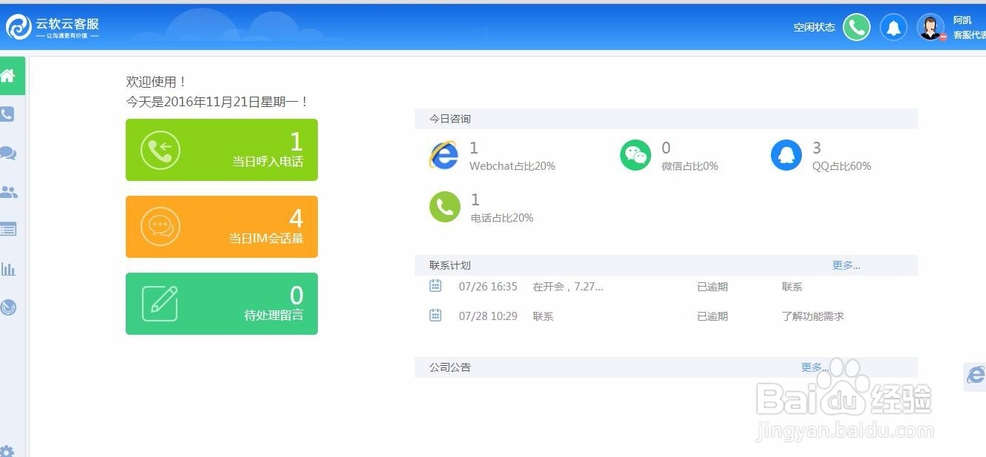
Task: Open the settings gear in sidebar
Action: coord(8,451)
